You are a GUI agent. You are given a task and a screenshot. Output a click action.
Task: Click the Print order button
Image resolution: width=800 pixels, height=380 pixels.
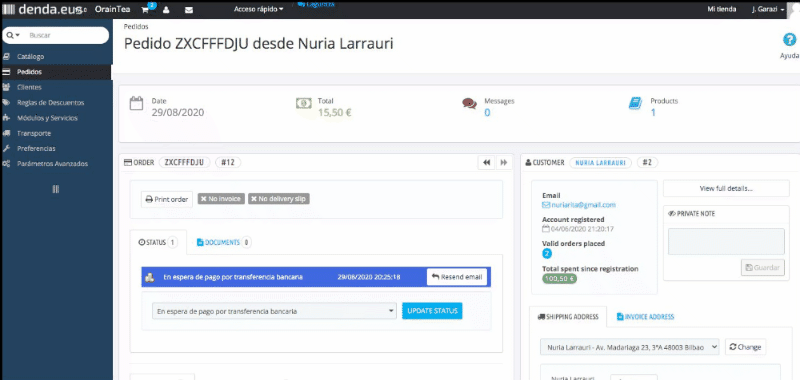[167, 199]
